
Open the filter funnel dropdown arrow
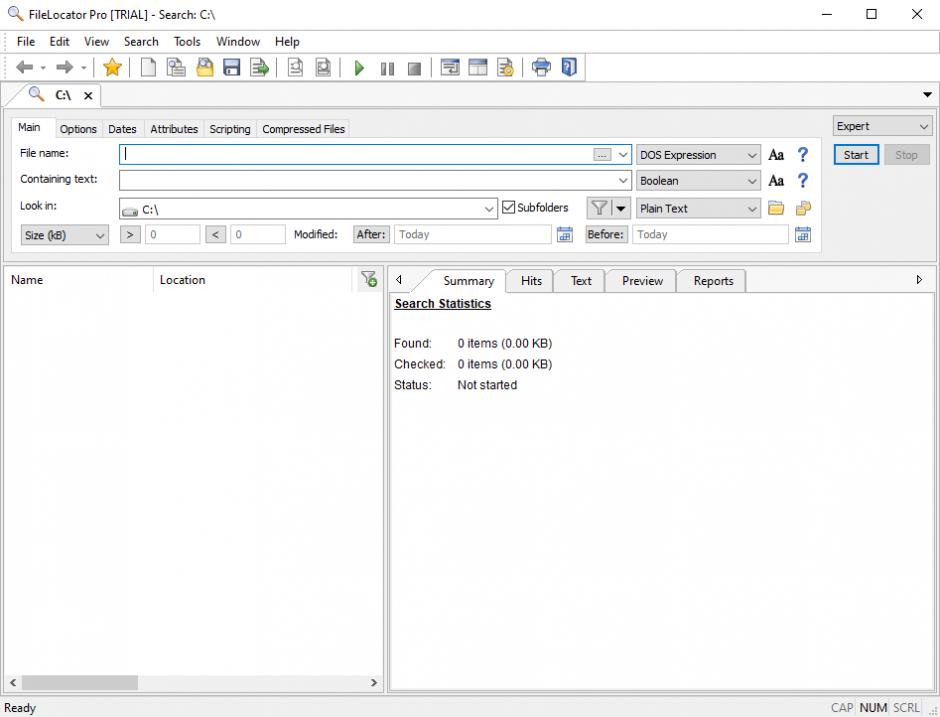coord(621,208)
